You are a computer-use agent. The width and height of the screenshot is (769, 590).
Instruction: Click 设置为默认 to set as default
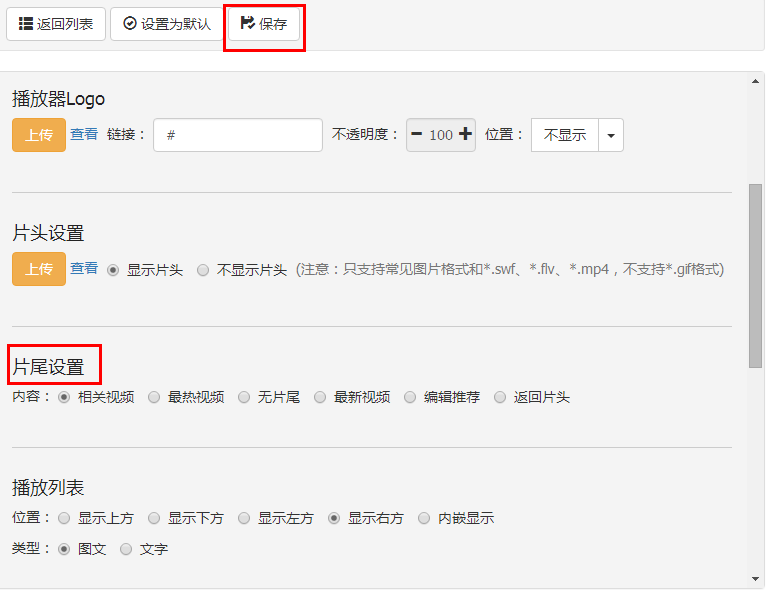pos(166,24)
